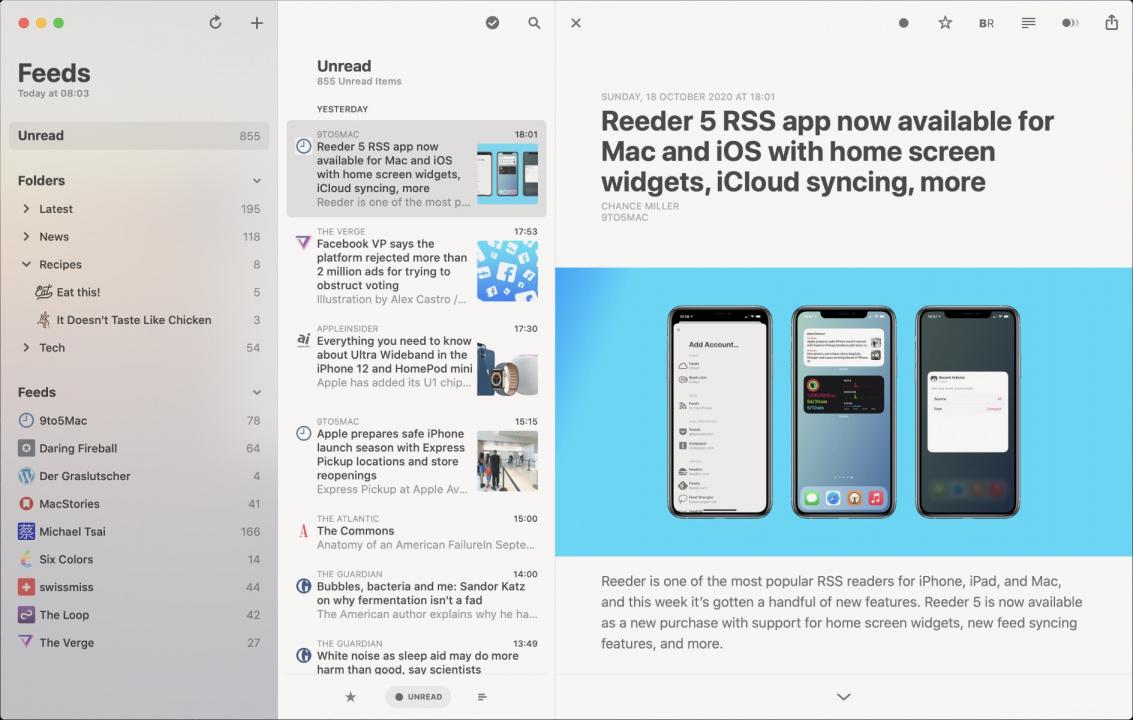
Task: Jump to the next article with the down chevron
Action: [843, 697]
